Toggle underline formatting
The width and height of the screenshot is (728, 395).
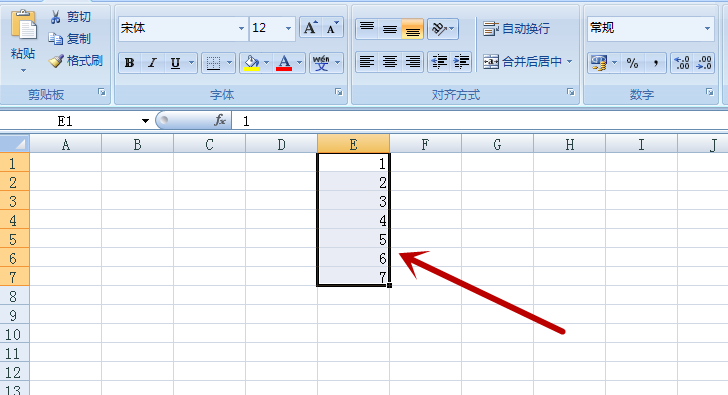pos(175,63)
